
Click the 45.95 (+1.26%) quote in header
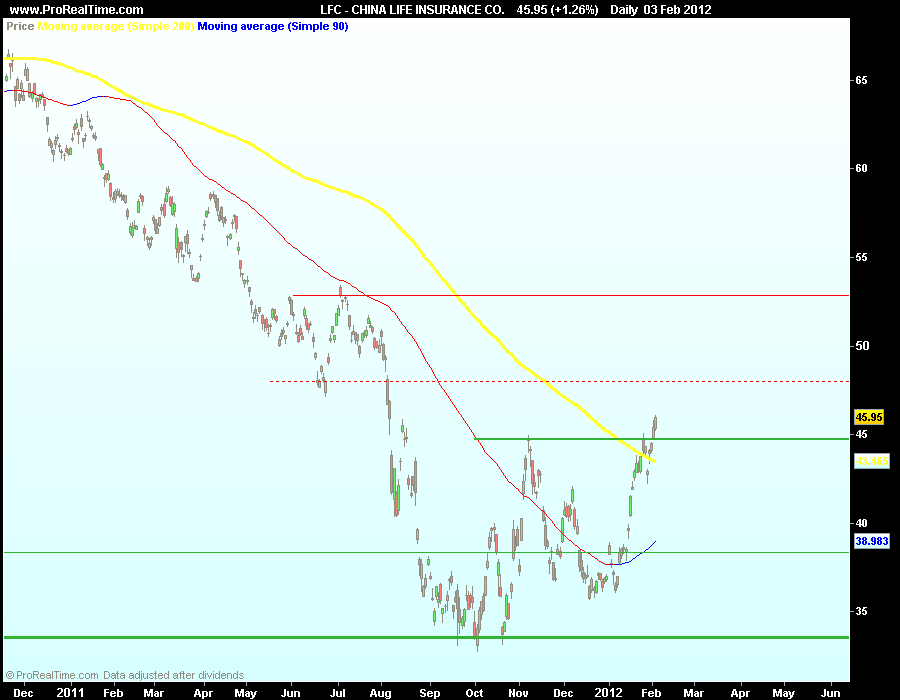point(557,10)
